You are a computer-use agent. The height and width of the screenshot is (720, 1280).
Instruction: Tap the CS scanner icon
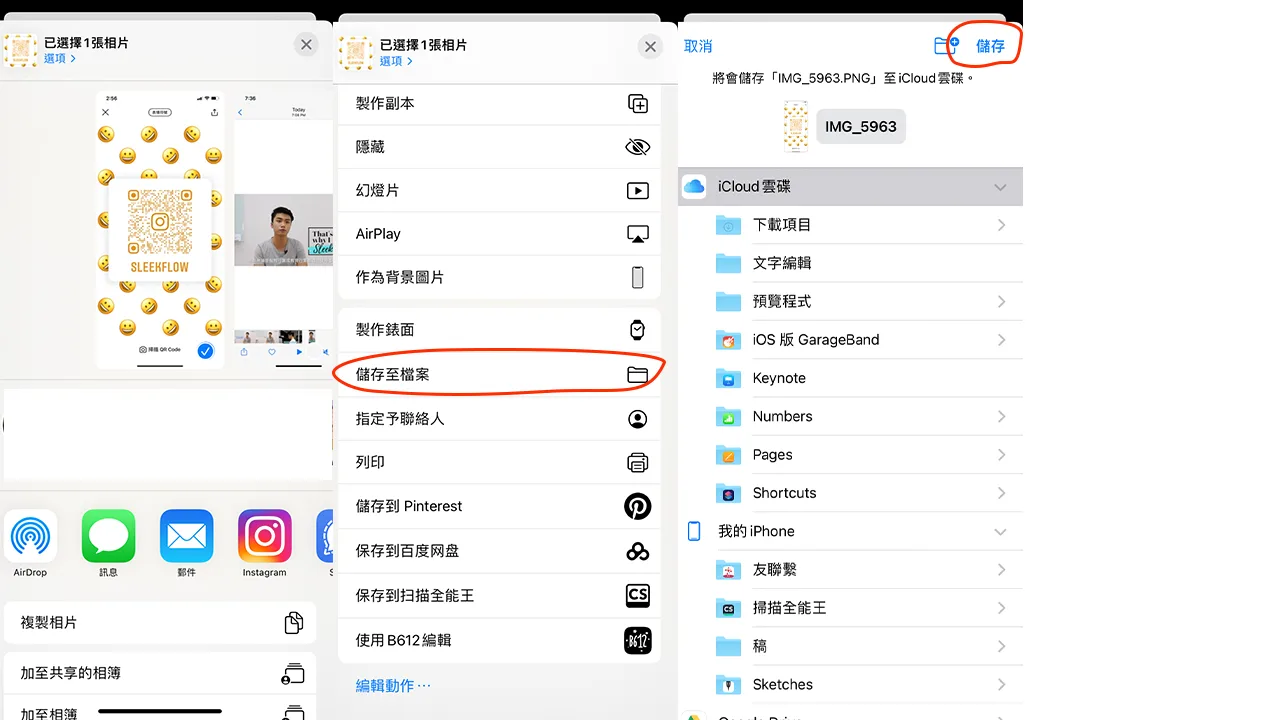[637, 595]
